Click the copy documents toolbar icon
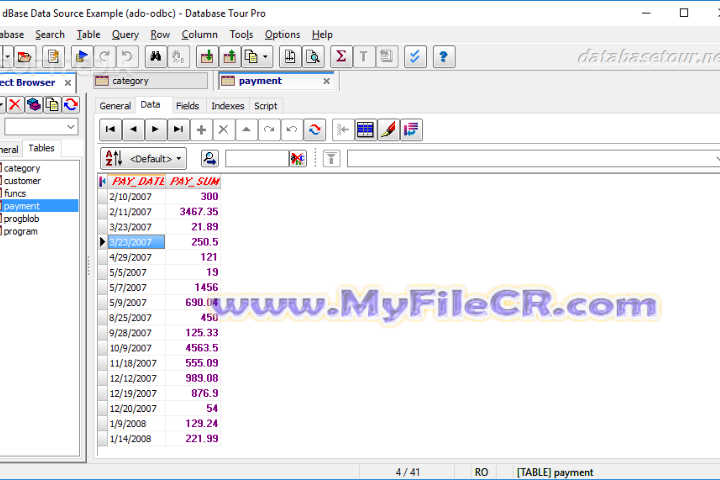720x480 pixels. [x=251, y=57]
